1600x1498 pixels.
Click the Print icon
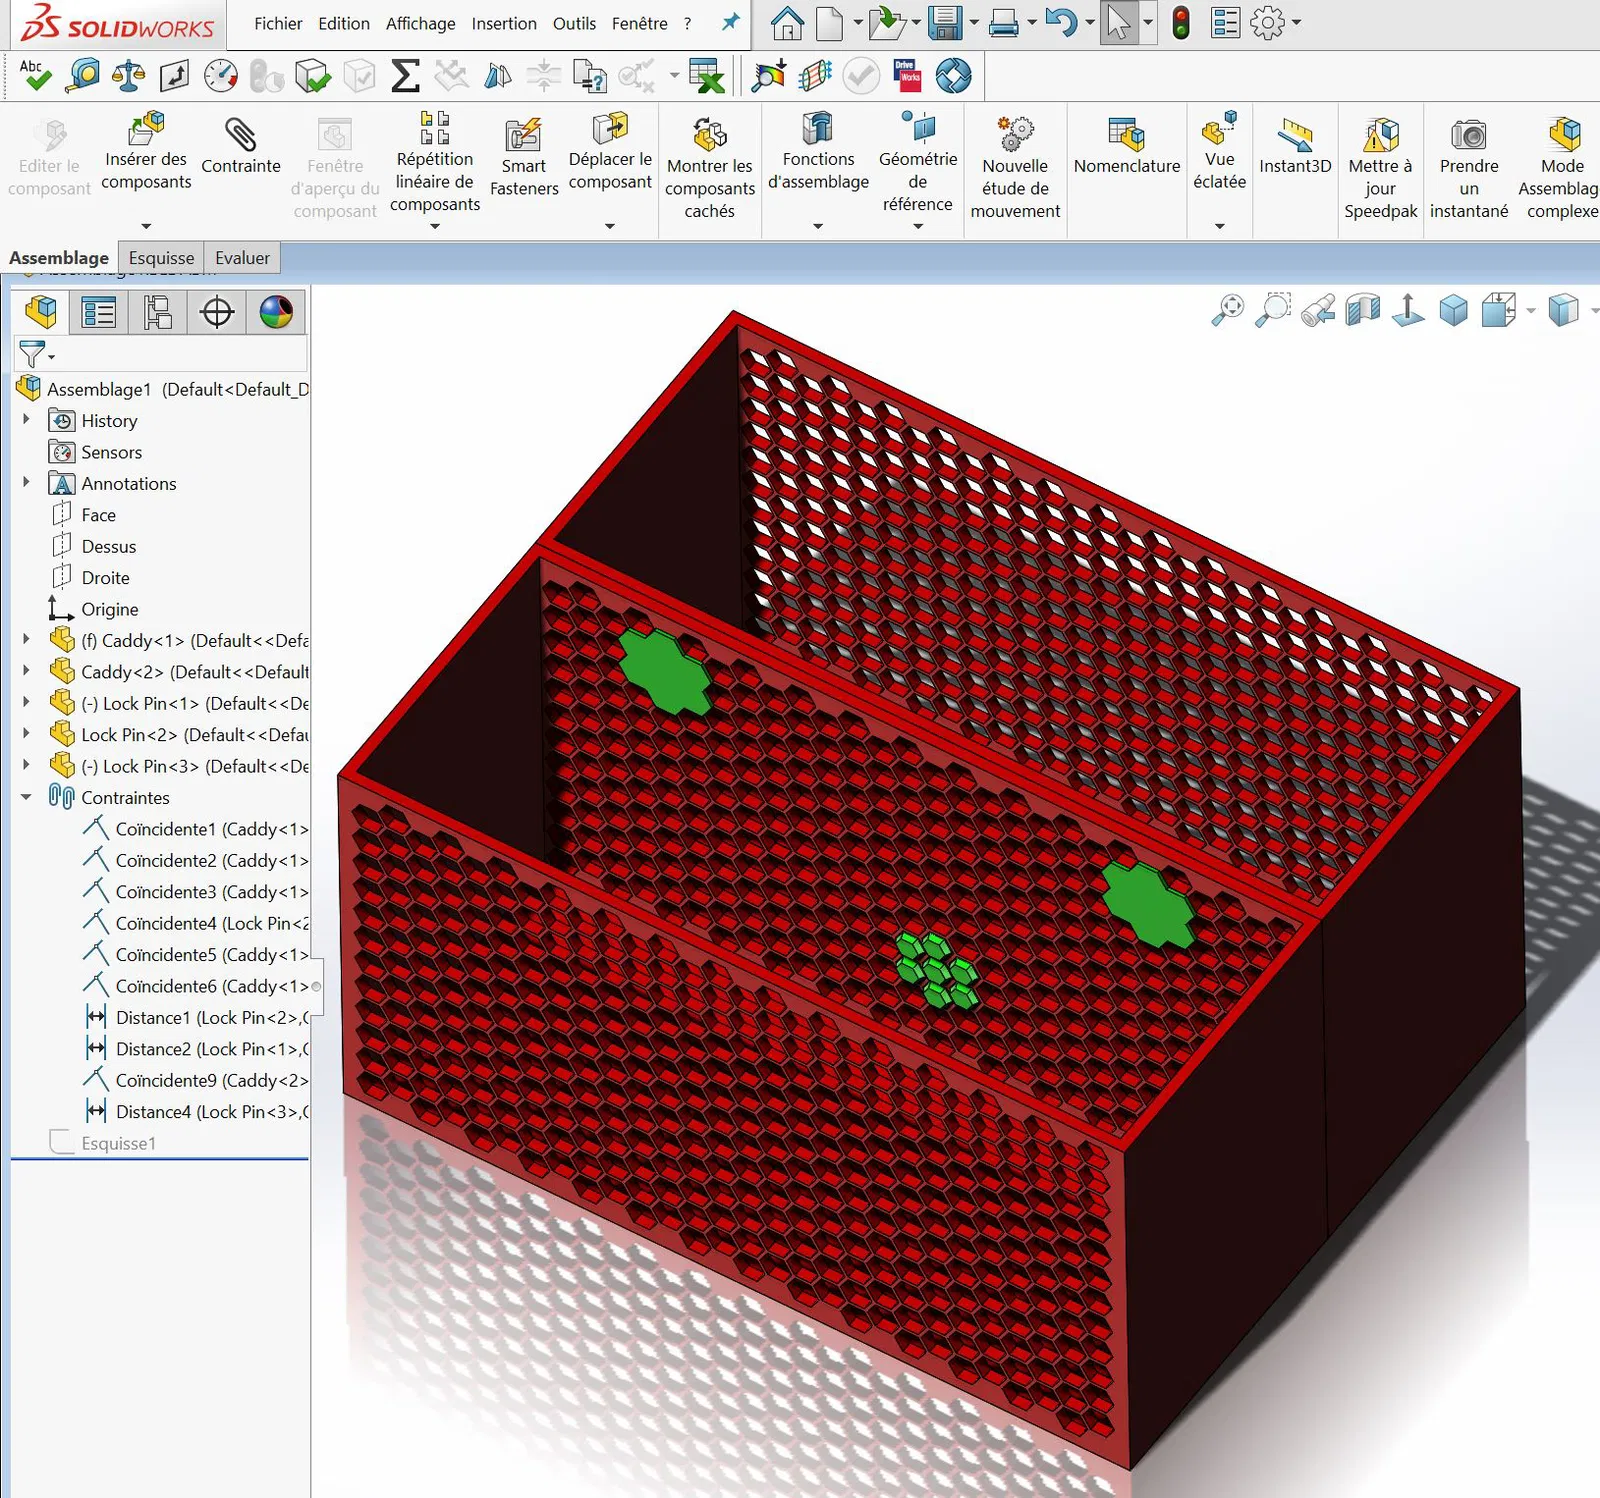point(1003,23)
